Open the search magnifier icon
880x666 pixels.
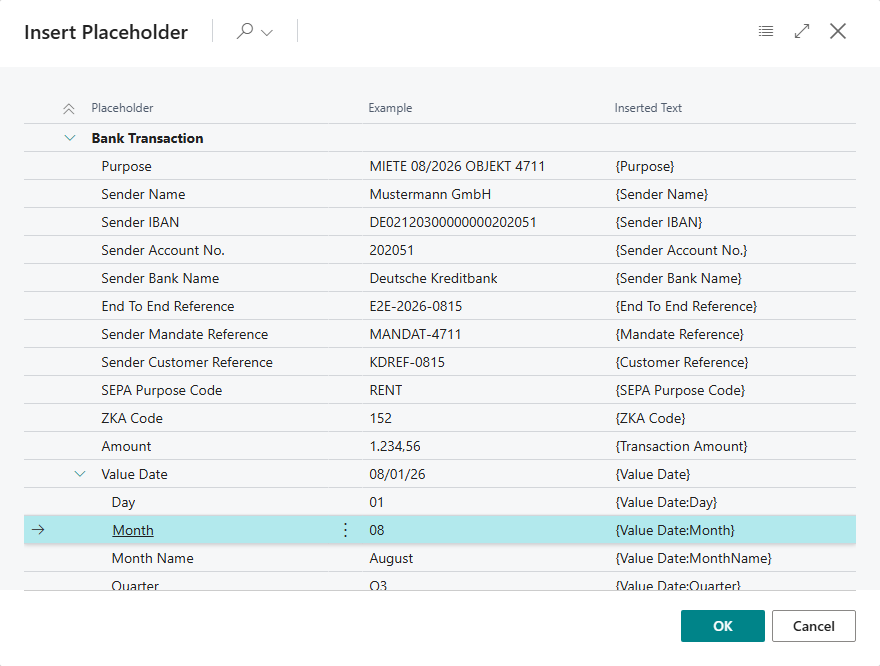click(x=245, y=31)
